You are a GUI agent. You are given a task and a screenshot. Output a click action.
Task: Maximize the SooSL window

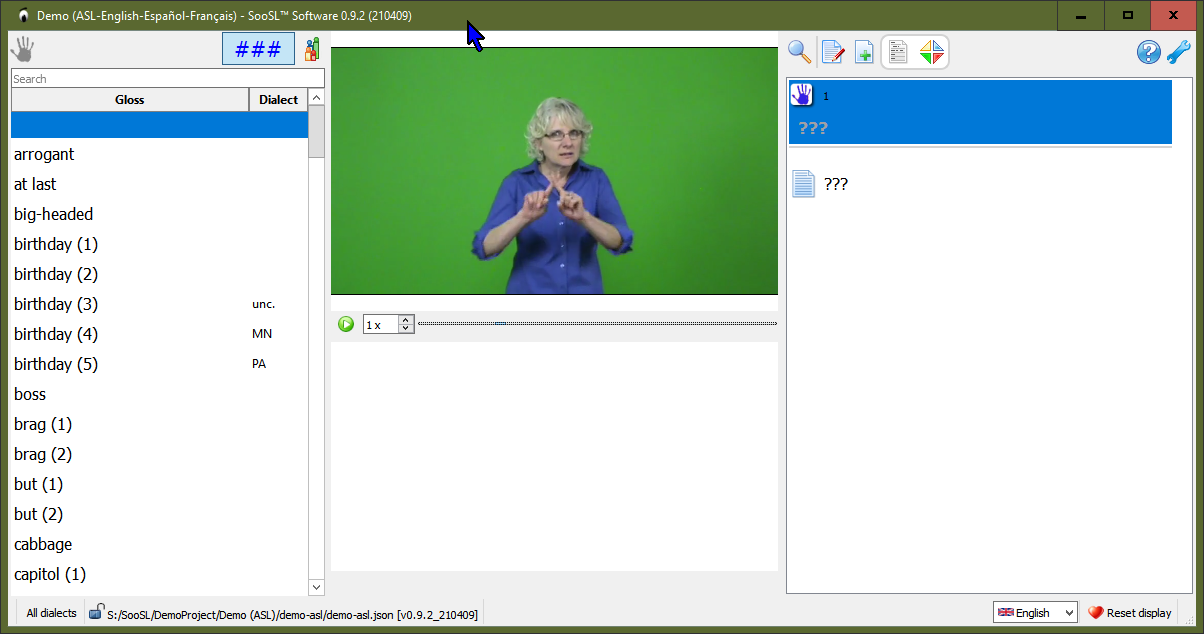(x=1128, y=15)
